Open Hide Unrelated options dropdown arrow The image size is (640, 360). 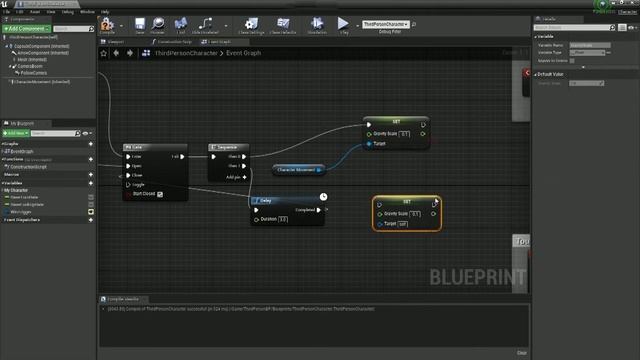pyautogui.click(x=226, y=25)
